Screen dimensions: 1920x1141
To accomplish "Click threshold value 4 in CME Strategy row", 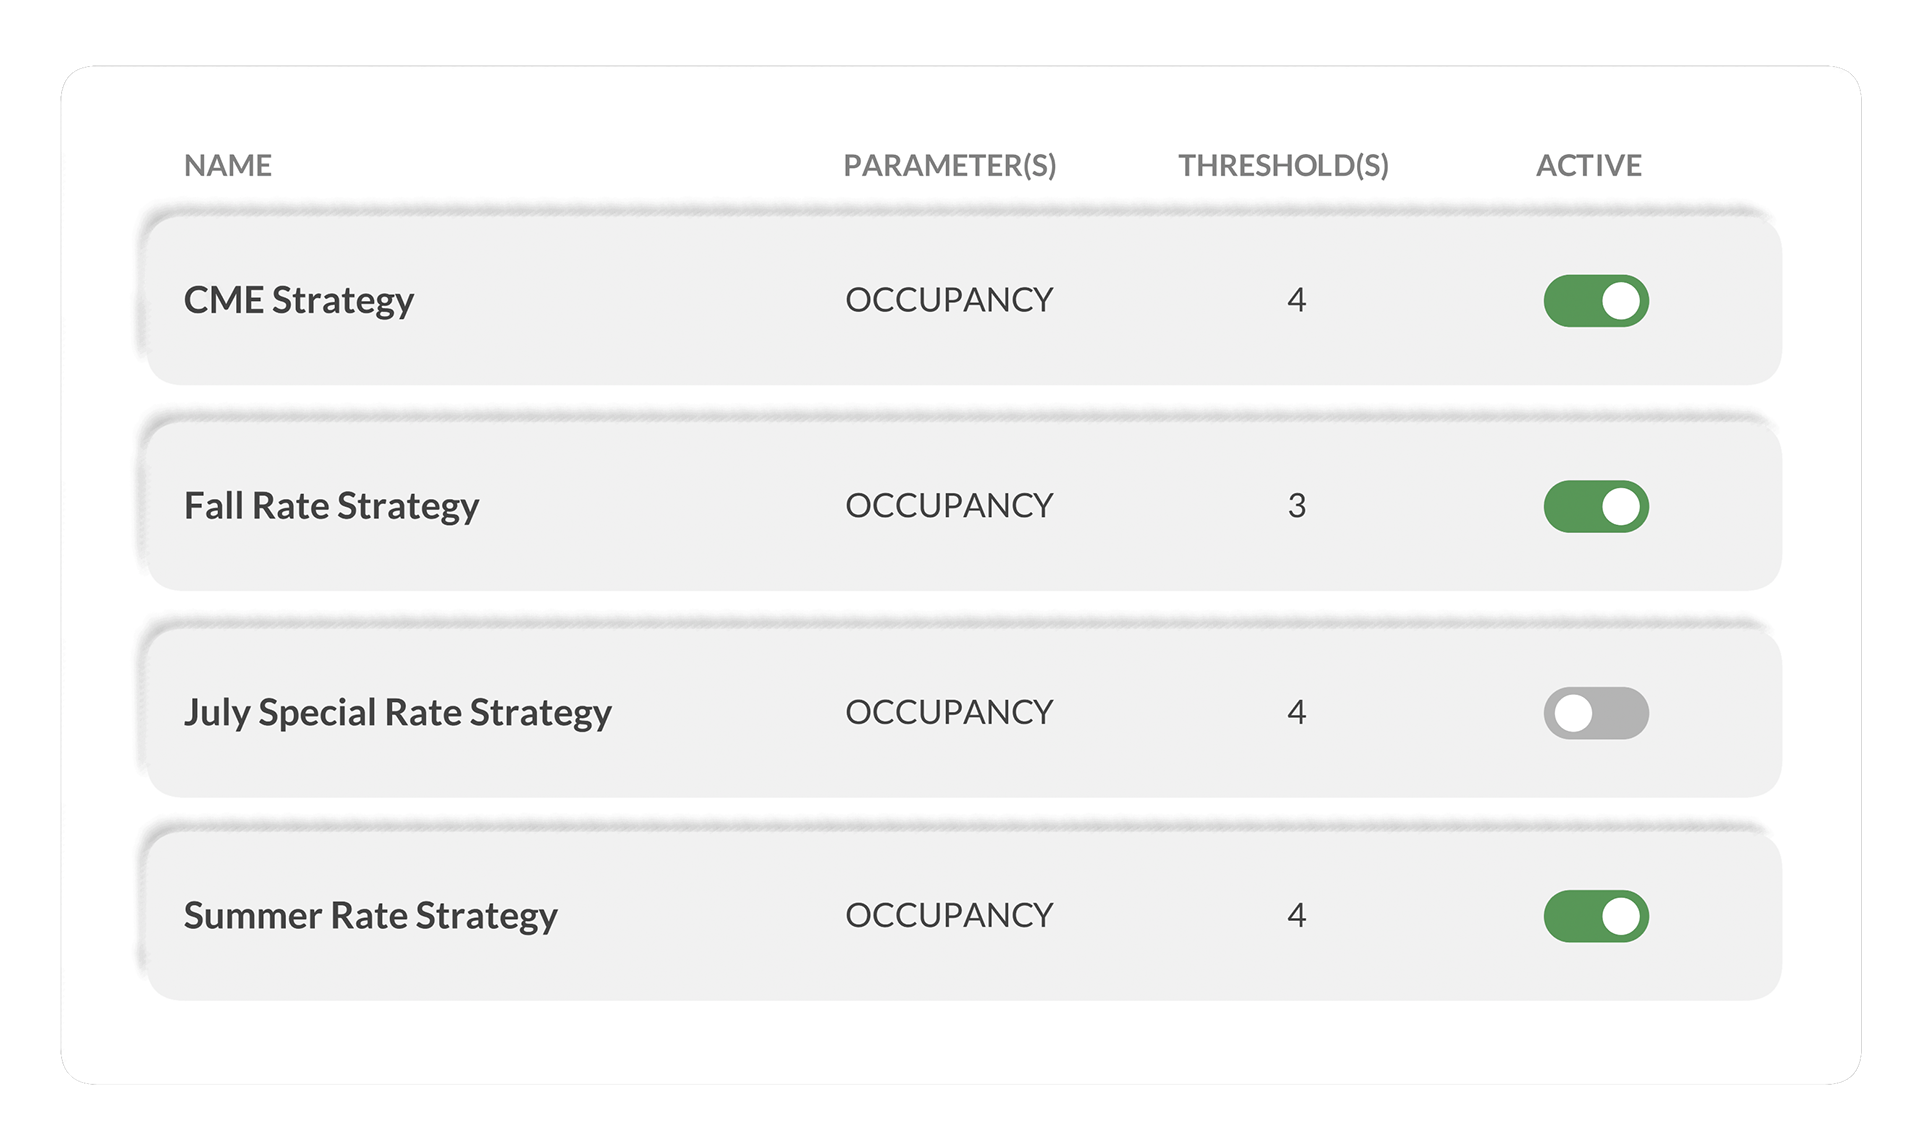I will (x=1296, y=300).
